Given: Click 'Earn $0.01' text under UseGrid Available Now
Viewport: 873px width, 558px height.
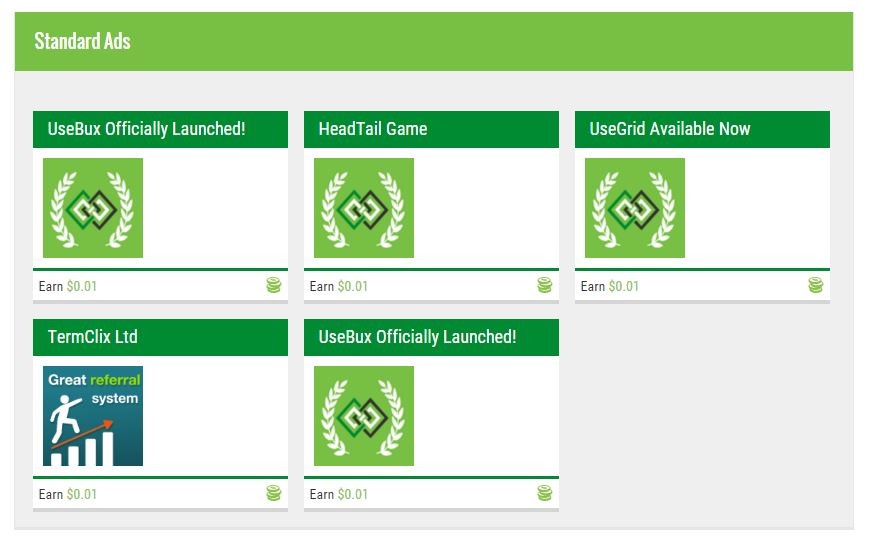Looking at the screenshot, I should point(610,286).
